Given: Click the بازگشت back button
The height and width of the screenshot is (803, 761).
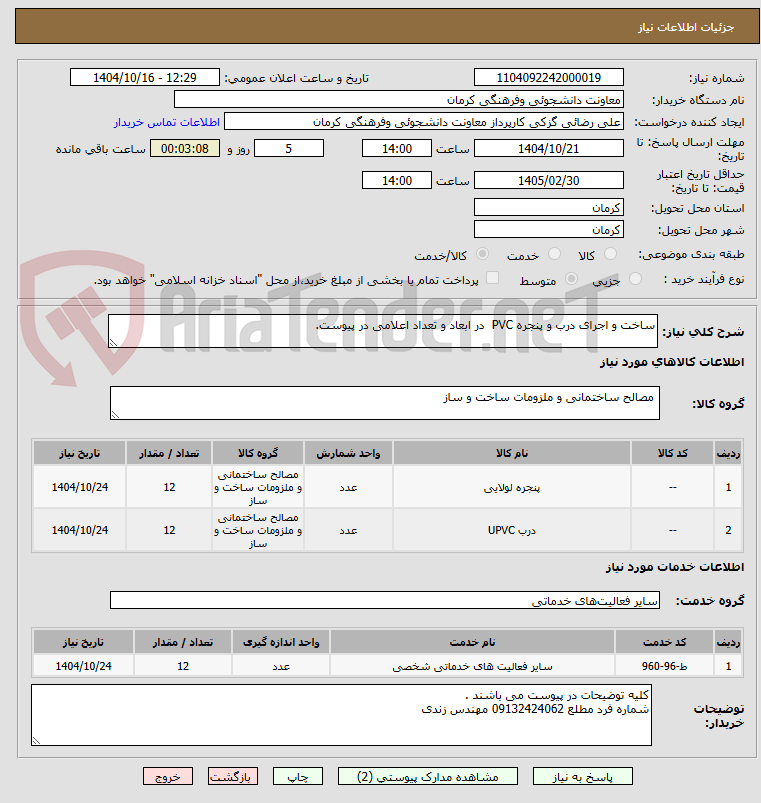Looking at the screenshot, I should (x=232, y=776).
